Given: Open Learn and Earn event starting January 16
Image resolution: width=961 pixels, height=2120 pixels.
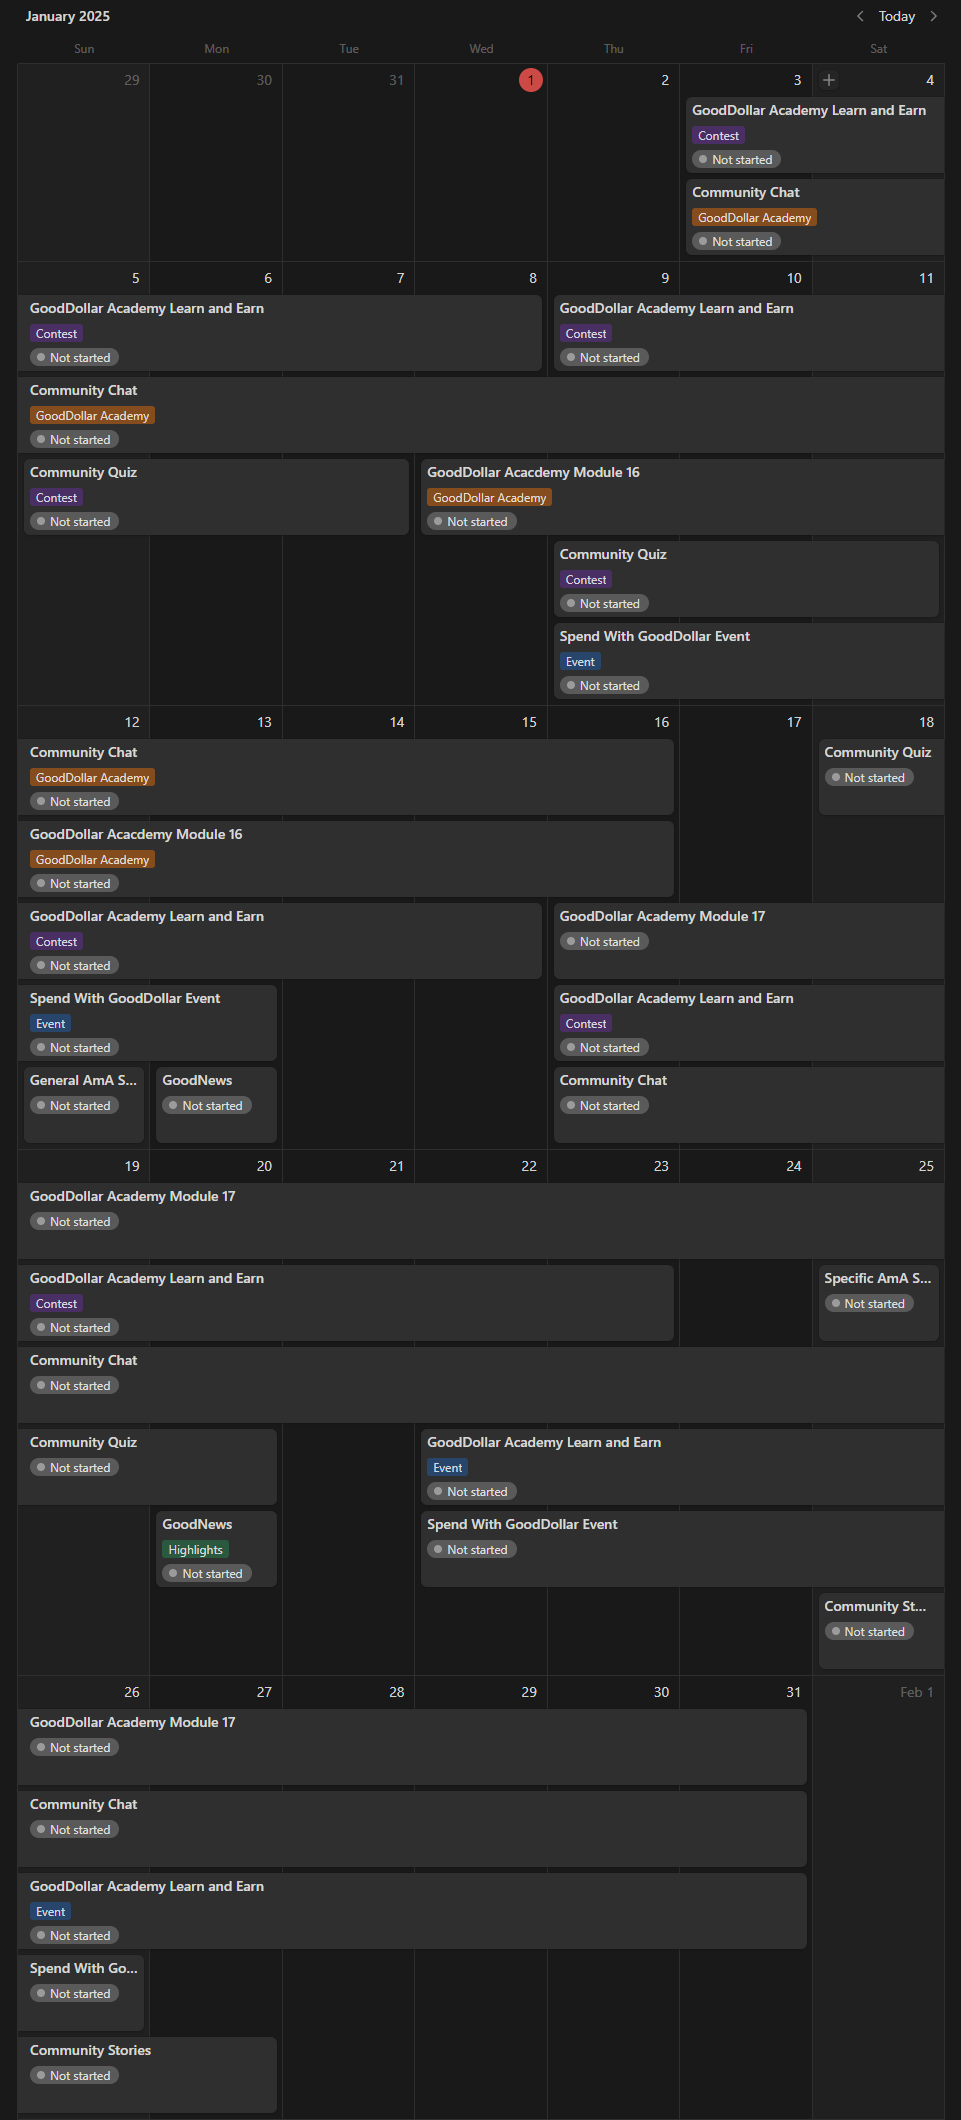Looking at the screenshot, I should coord(749,1023).
